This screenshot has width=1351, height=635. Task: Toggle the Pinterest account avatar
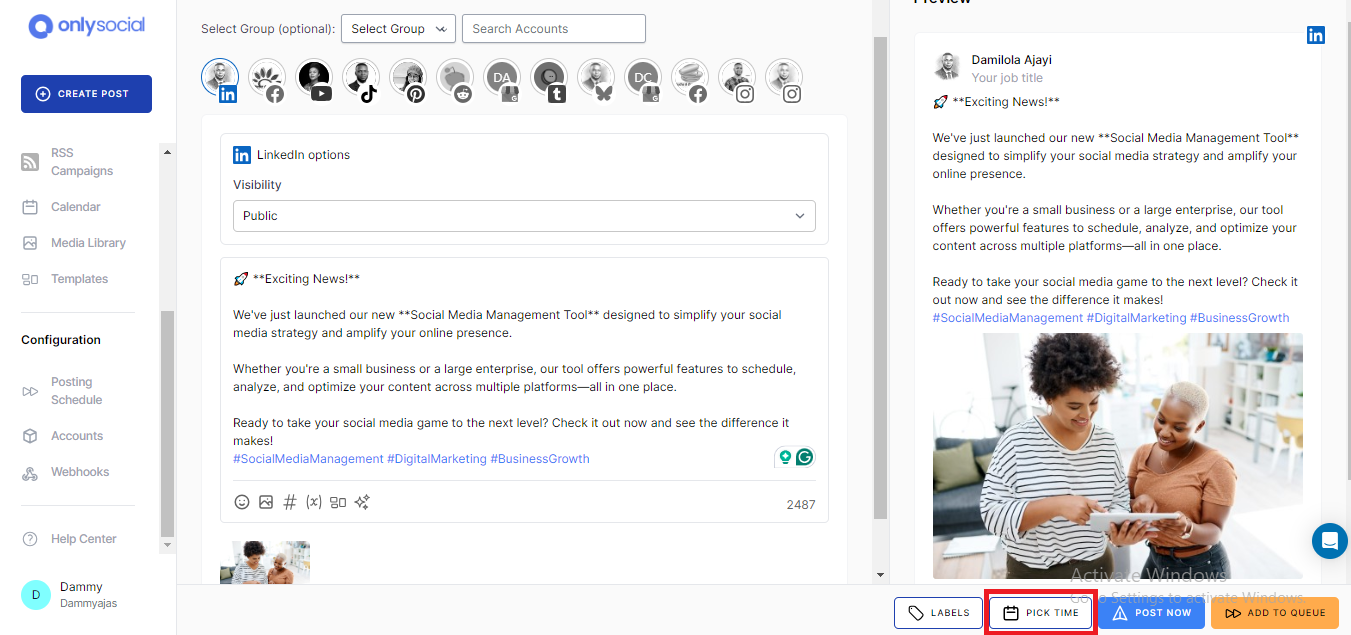point(408,78)
